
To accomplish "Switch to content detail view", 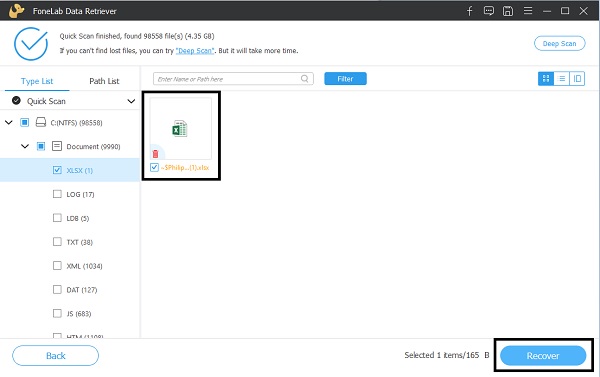I will point(577,79).
